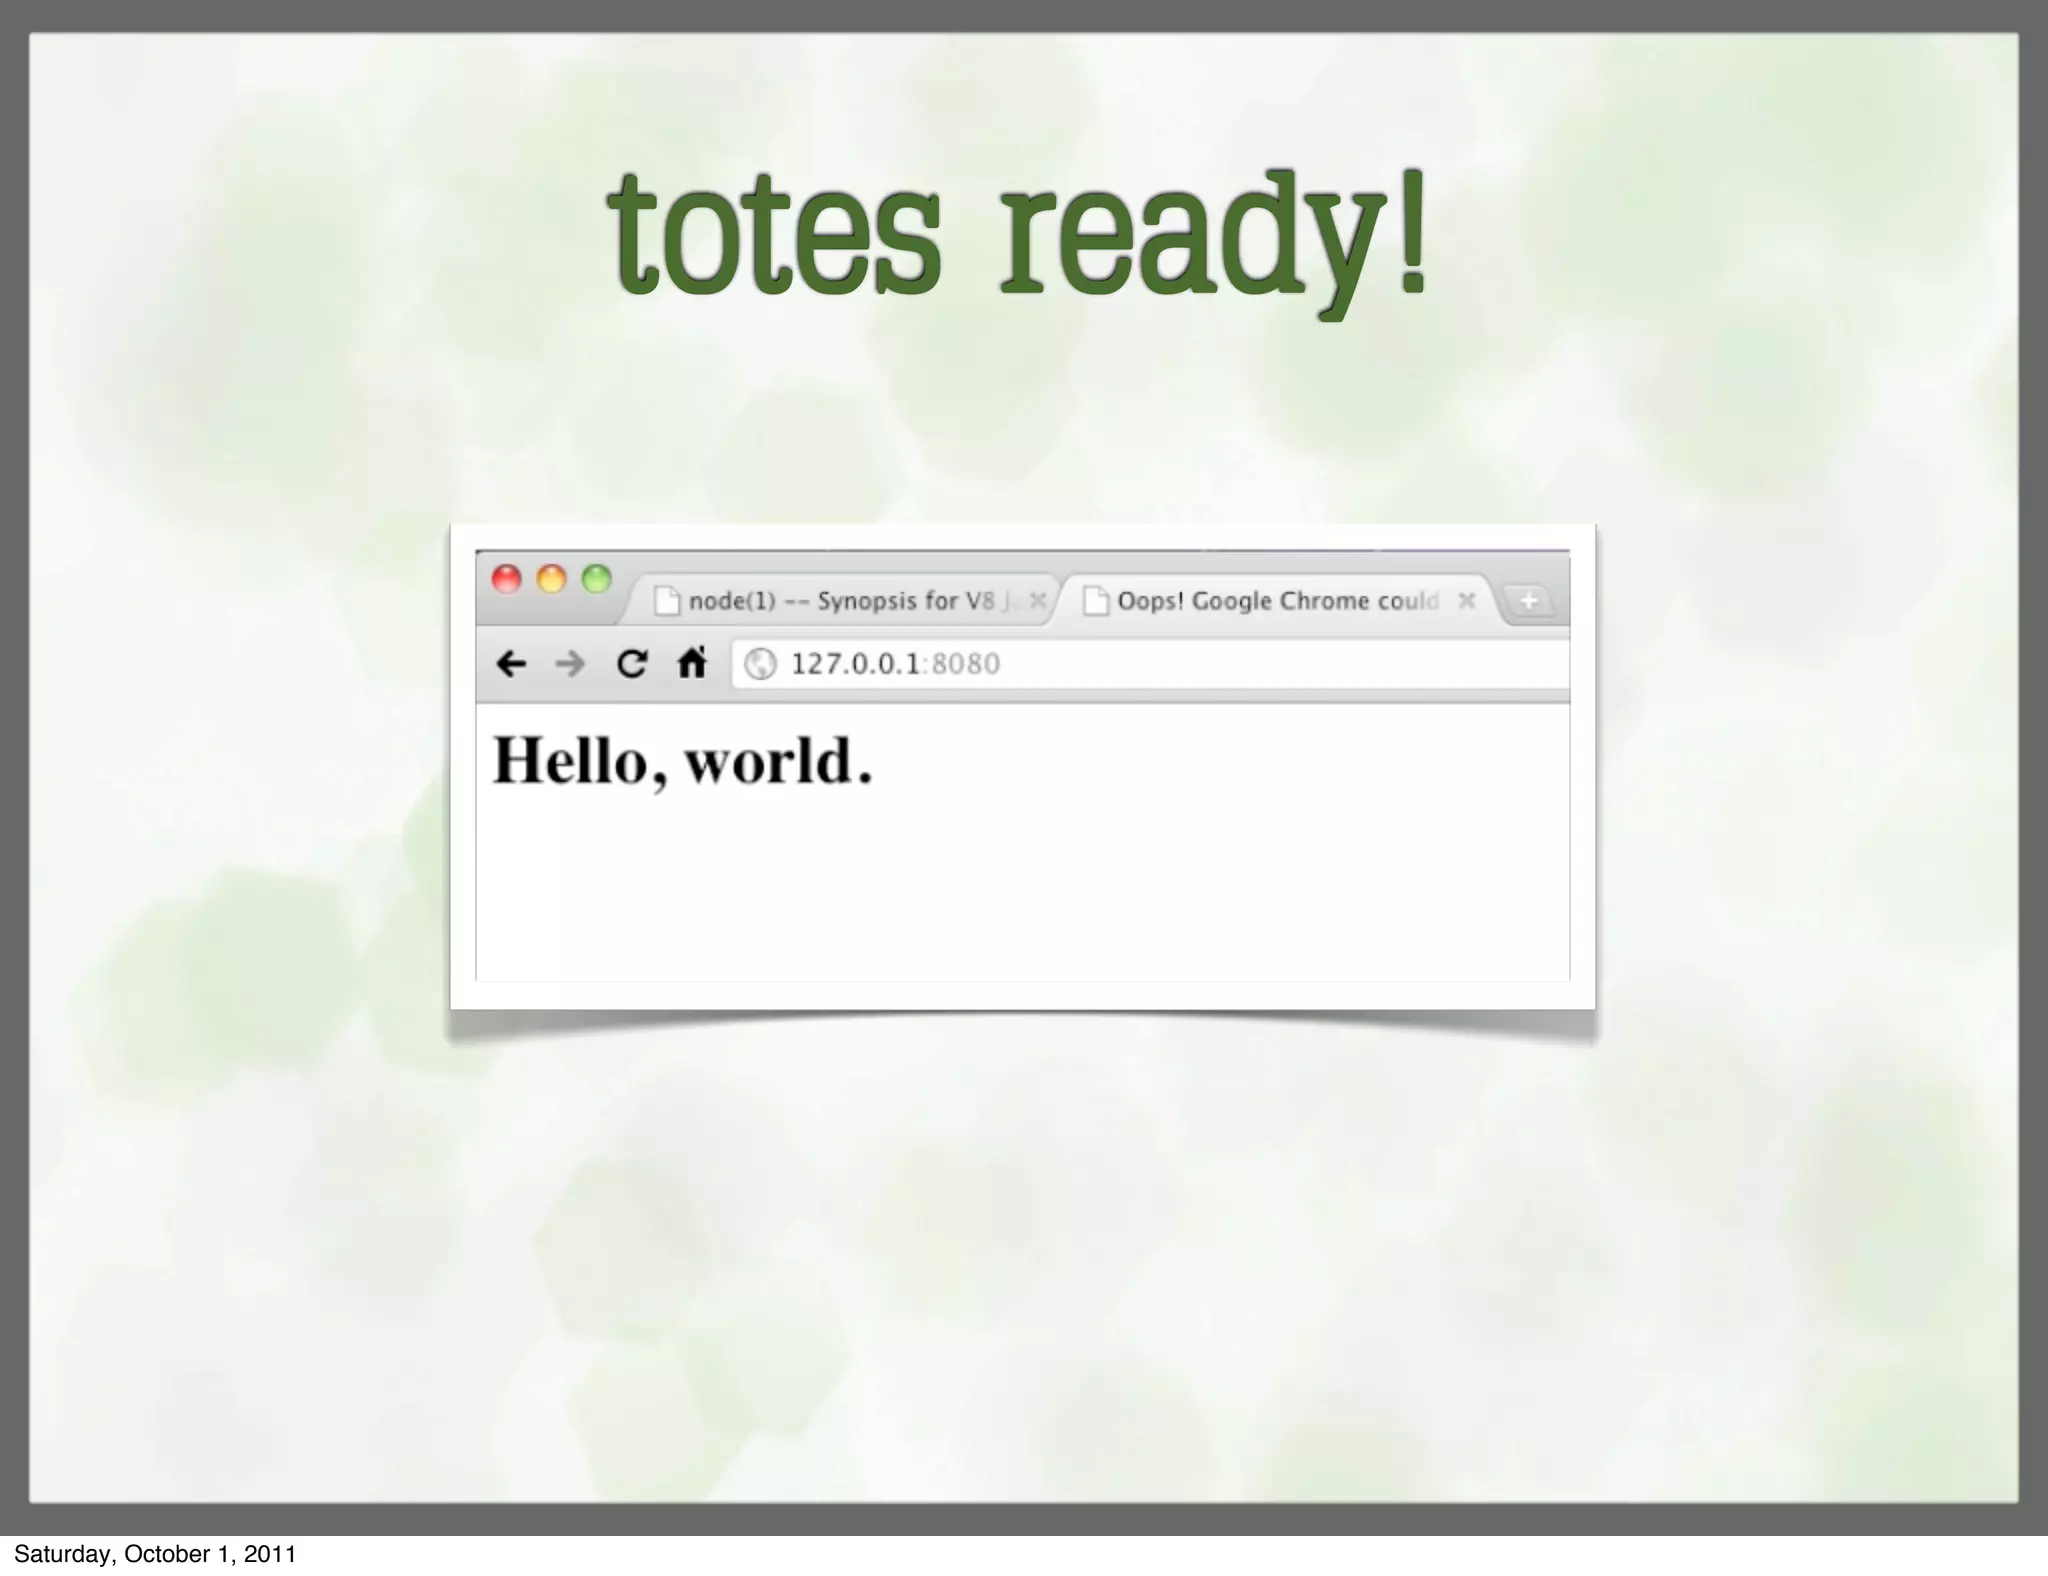Image resolution: width=2048 pixels, height=1576 pixels.
Task: Click the Hello, world. heading
Action: pos(683,761)
